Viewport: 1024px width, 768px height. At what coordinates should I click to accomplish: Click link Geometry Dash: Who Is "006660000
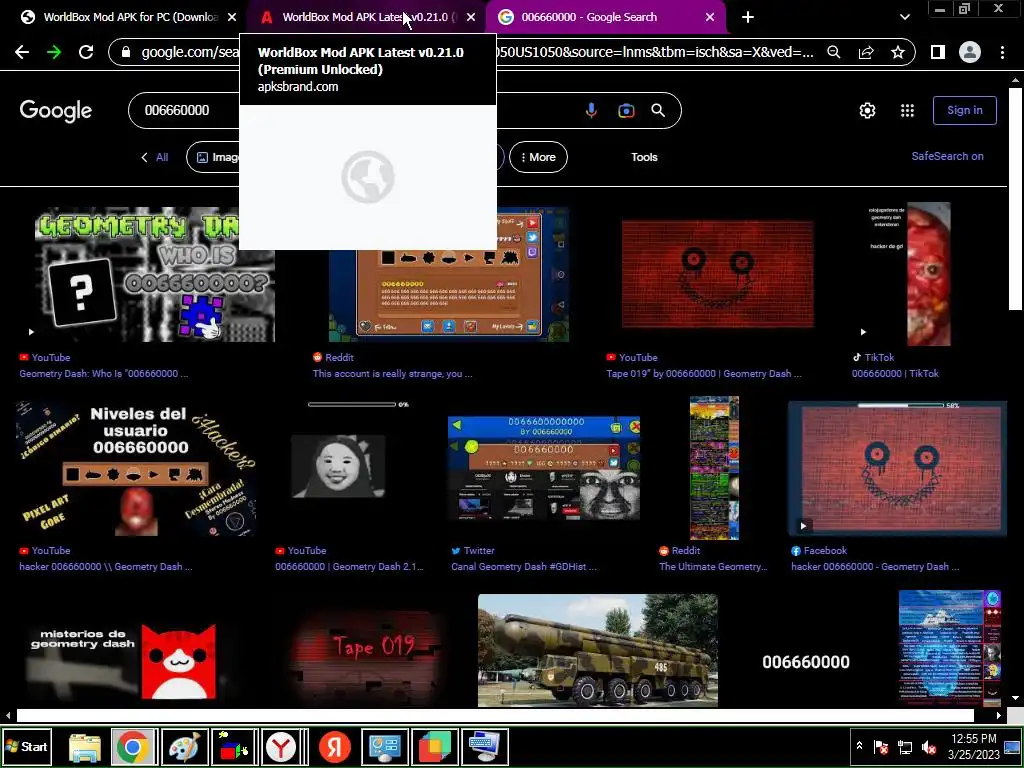(103, 374)
